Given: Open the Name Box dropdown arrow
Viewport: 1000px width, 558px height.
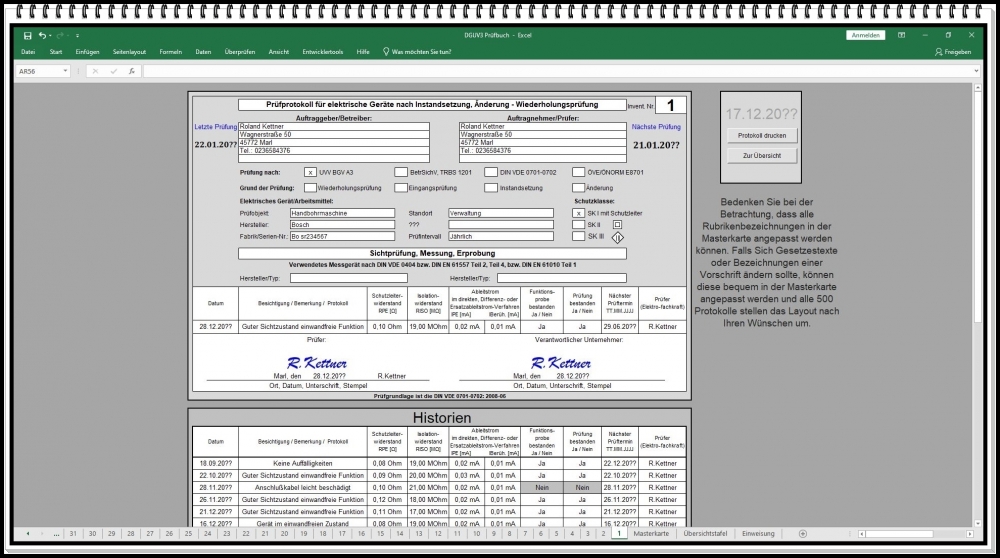Looking at the screenshot, I should tap(66, 71).
